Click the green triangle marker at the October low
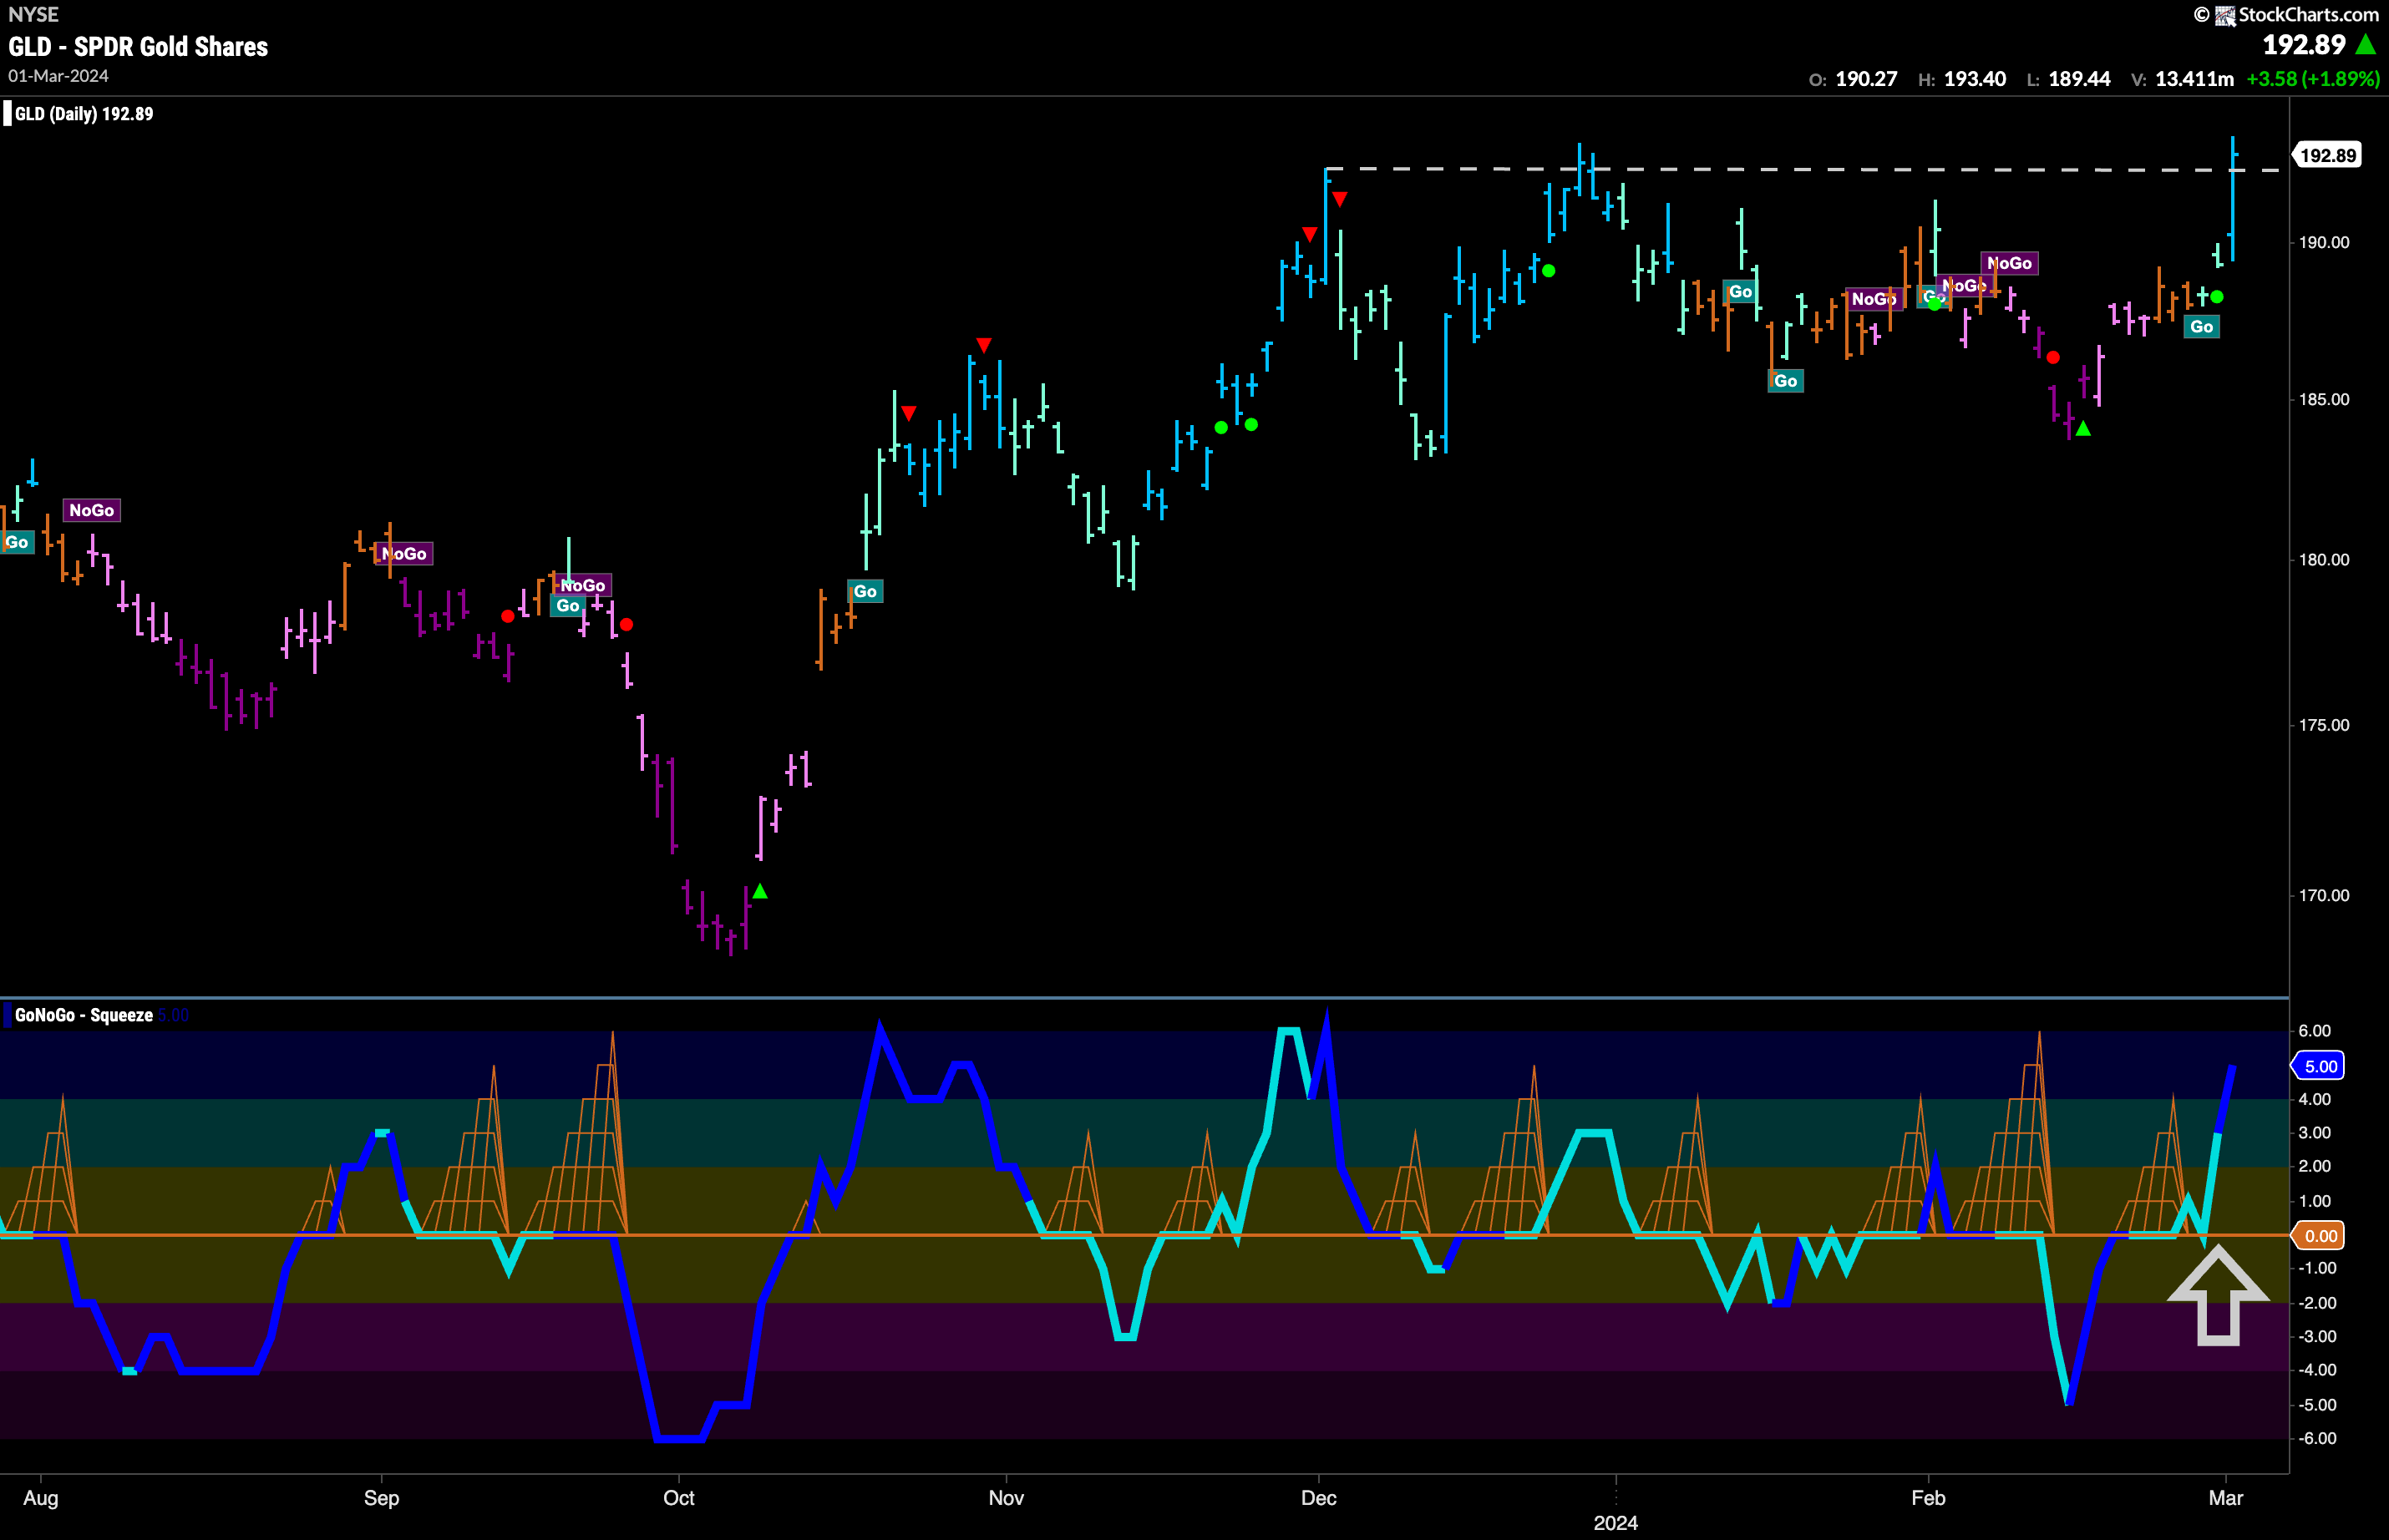 point(760,891)
